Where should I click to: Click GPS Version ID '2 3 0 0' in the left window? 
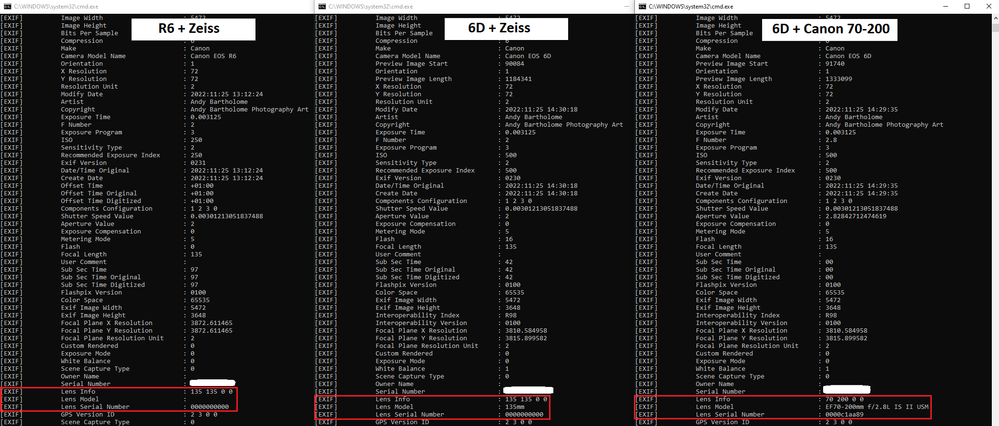click(x=204, y=415)
